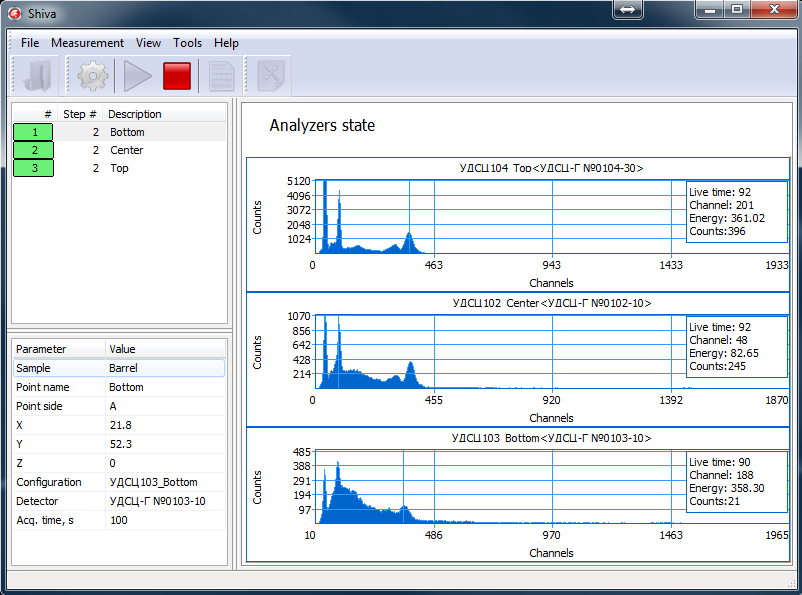802x595 pixels.
Task: Select the Center row in points list
Action: pos(127,150)
